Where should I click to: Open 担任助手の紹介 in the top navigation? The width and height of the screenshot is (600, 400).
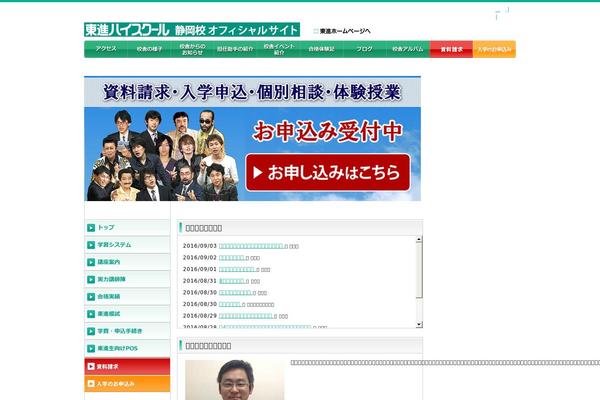tap(235, 49)
